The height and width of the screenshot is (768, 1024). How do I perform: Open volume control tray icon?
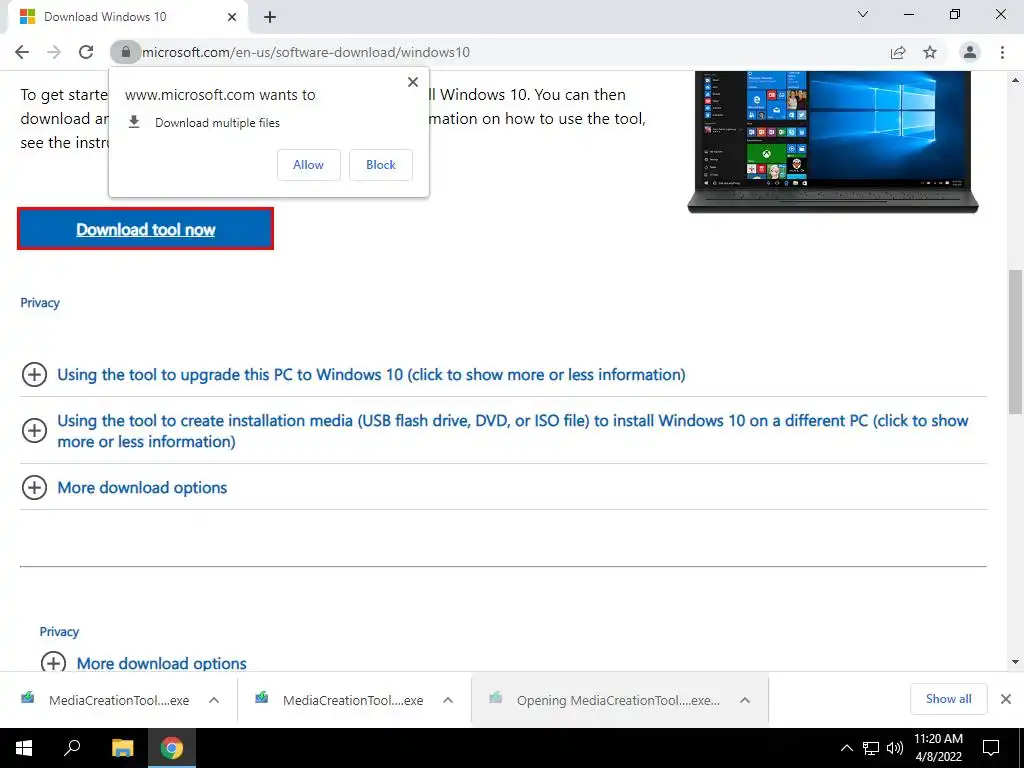[x=895, y=748]
